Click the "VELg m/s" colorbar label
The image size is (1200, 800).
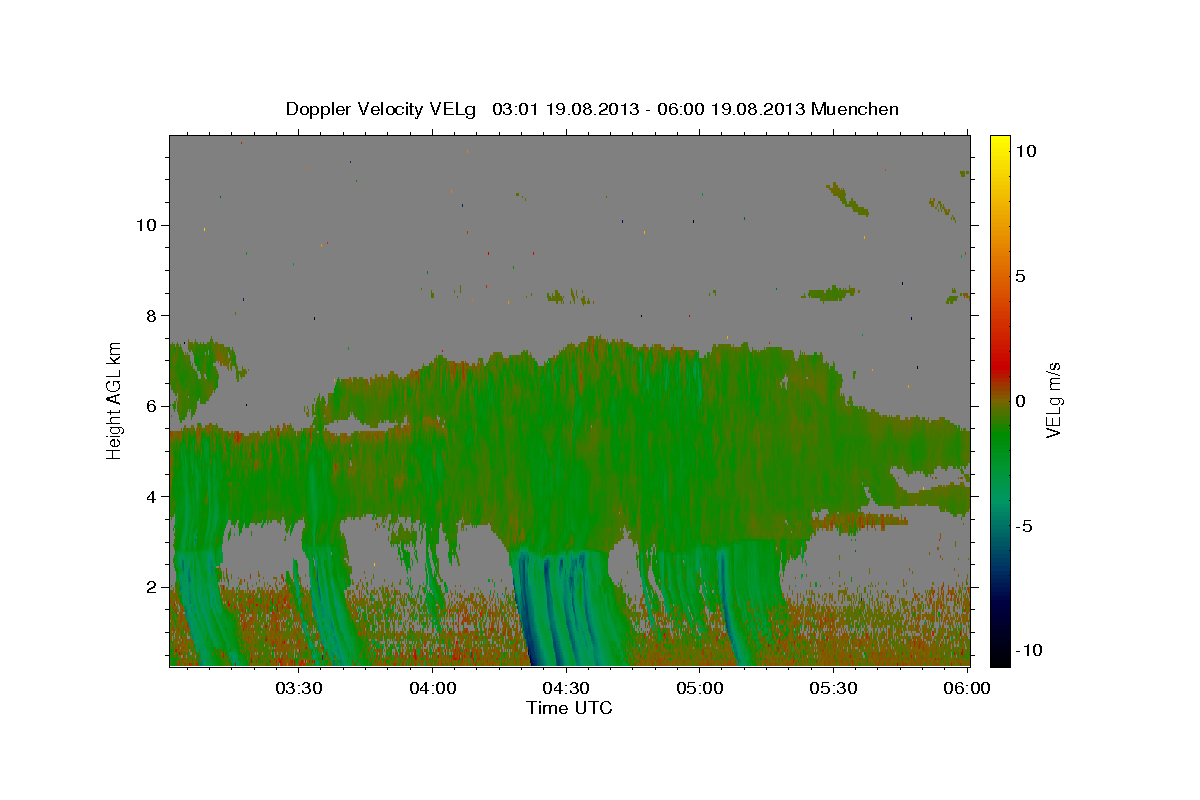tap(1053, 400)
